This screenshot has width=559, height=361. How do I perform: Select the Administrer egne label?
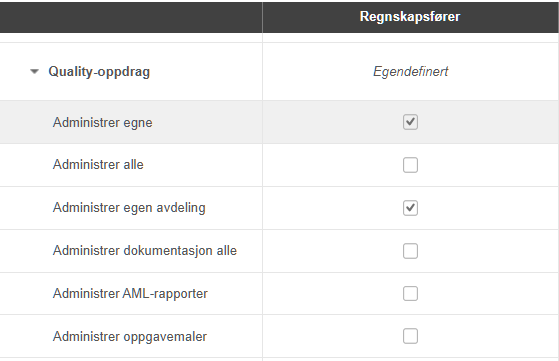click(x=103, y=123)
